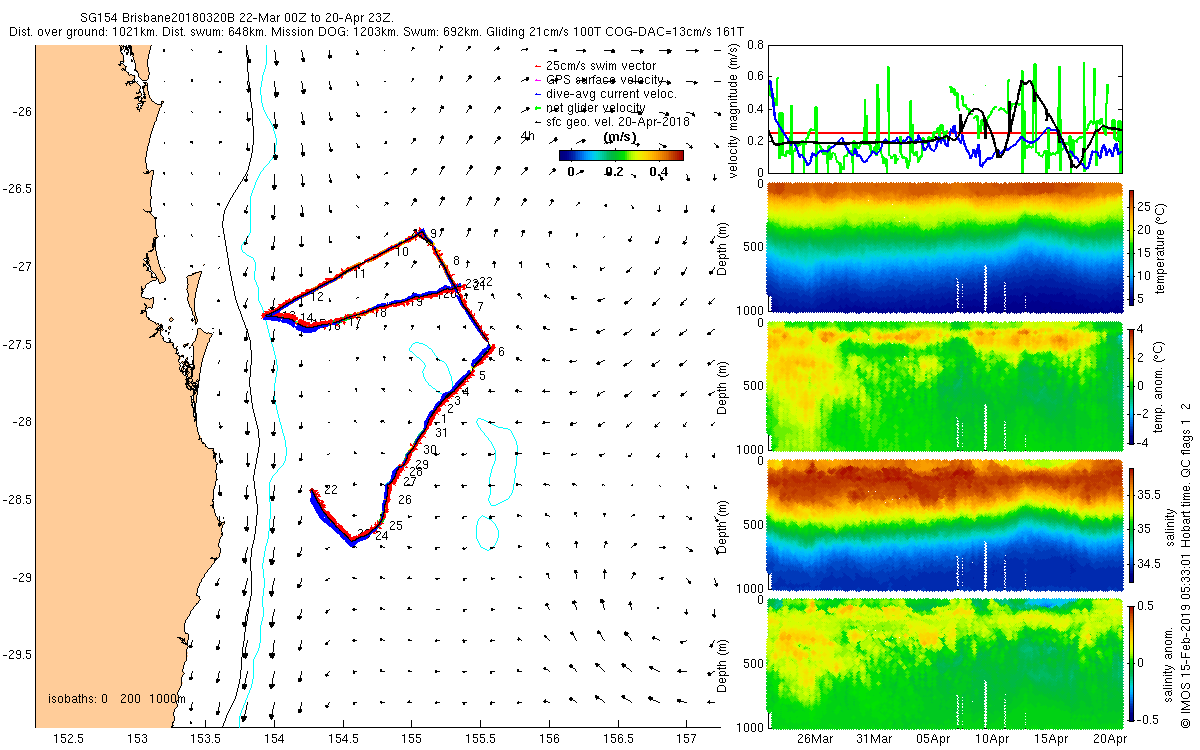Click the '4h' label near the legend
This screenshot has height=750, width=1200.
528,136
